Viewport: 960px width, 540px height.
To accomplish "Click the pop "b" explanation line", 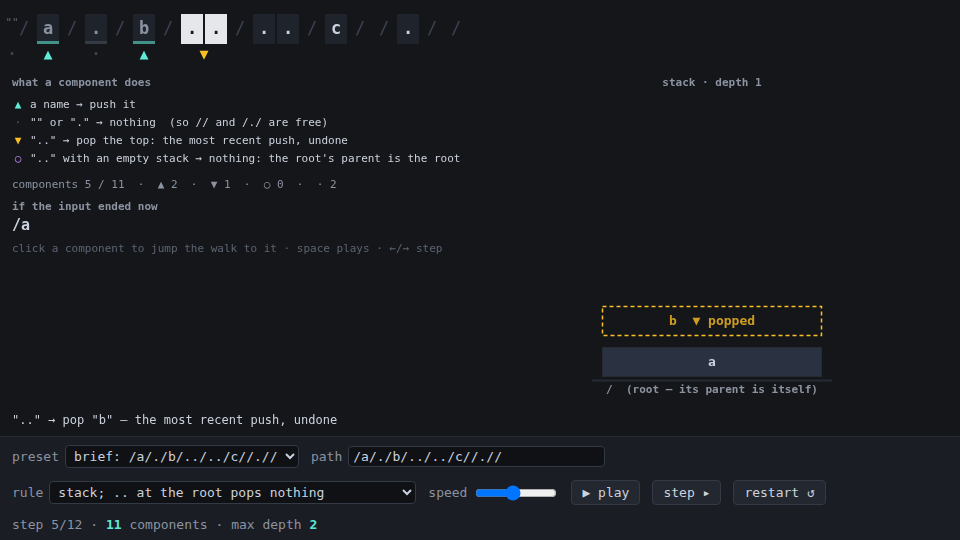I will (x=174, y=420).
